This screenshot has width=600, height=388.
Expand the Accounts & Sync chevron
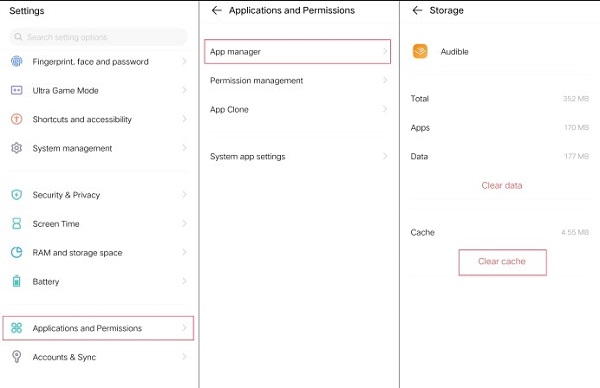click(184, 357)
